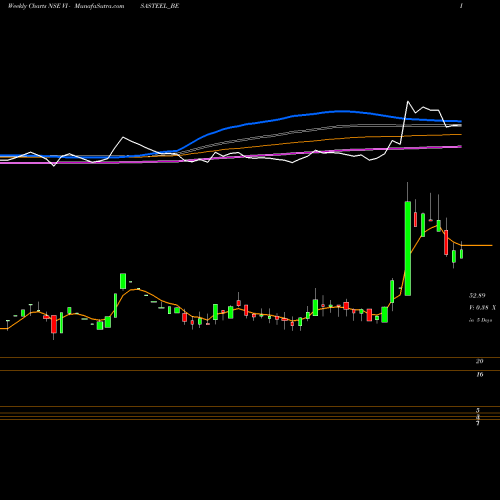Click the tallest green candlestick body
Viewport: 500px width, 500px height.
pos(408,248)
